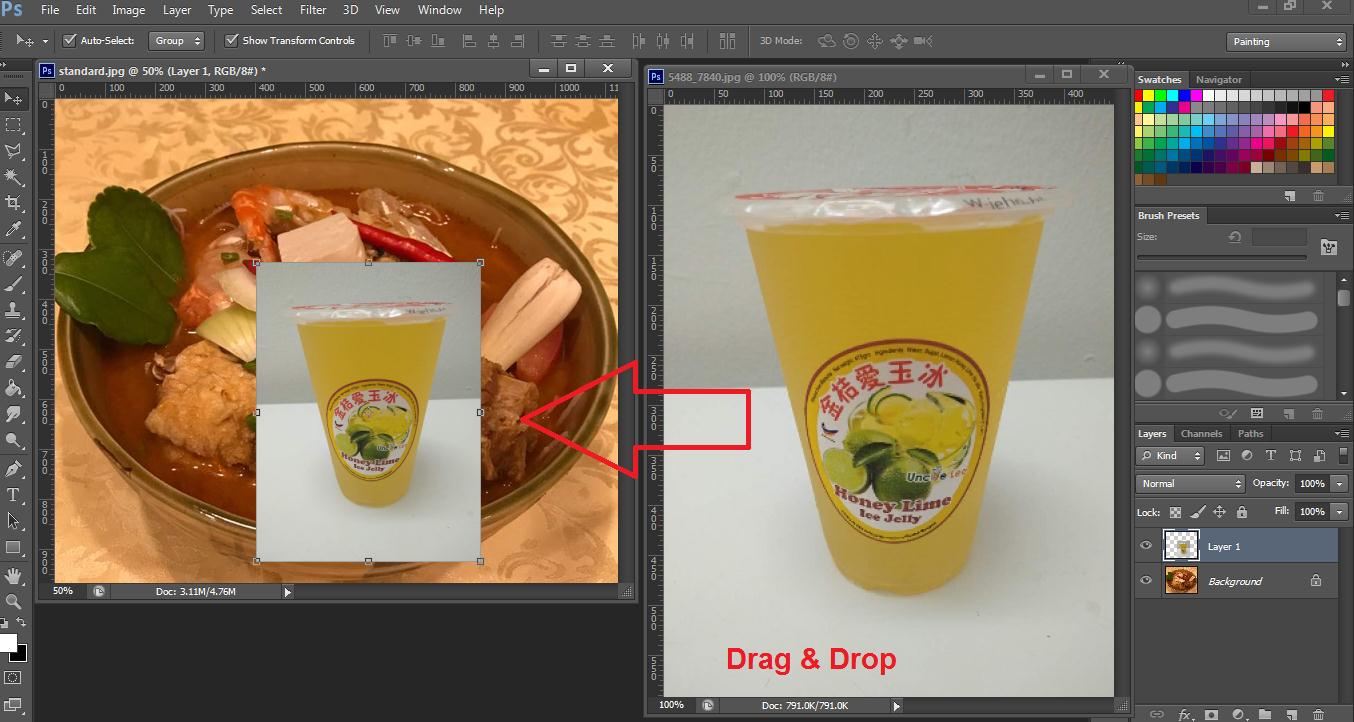Select the Rectangular Marquee tool

(x=14, y=125)
